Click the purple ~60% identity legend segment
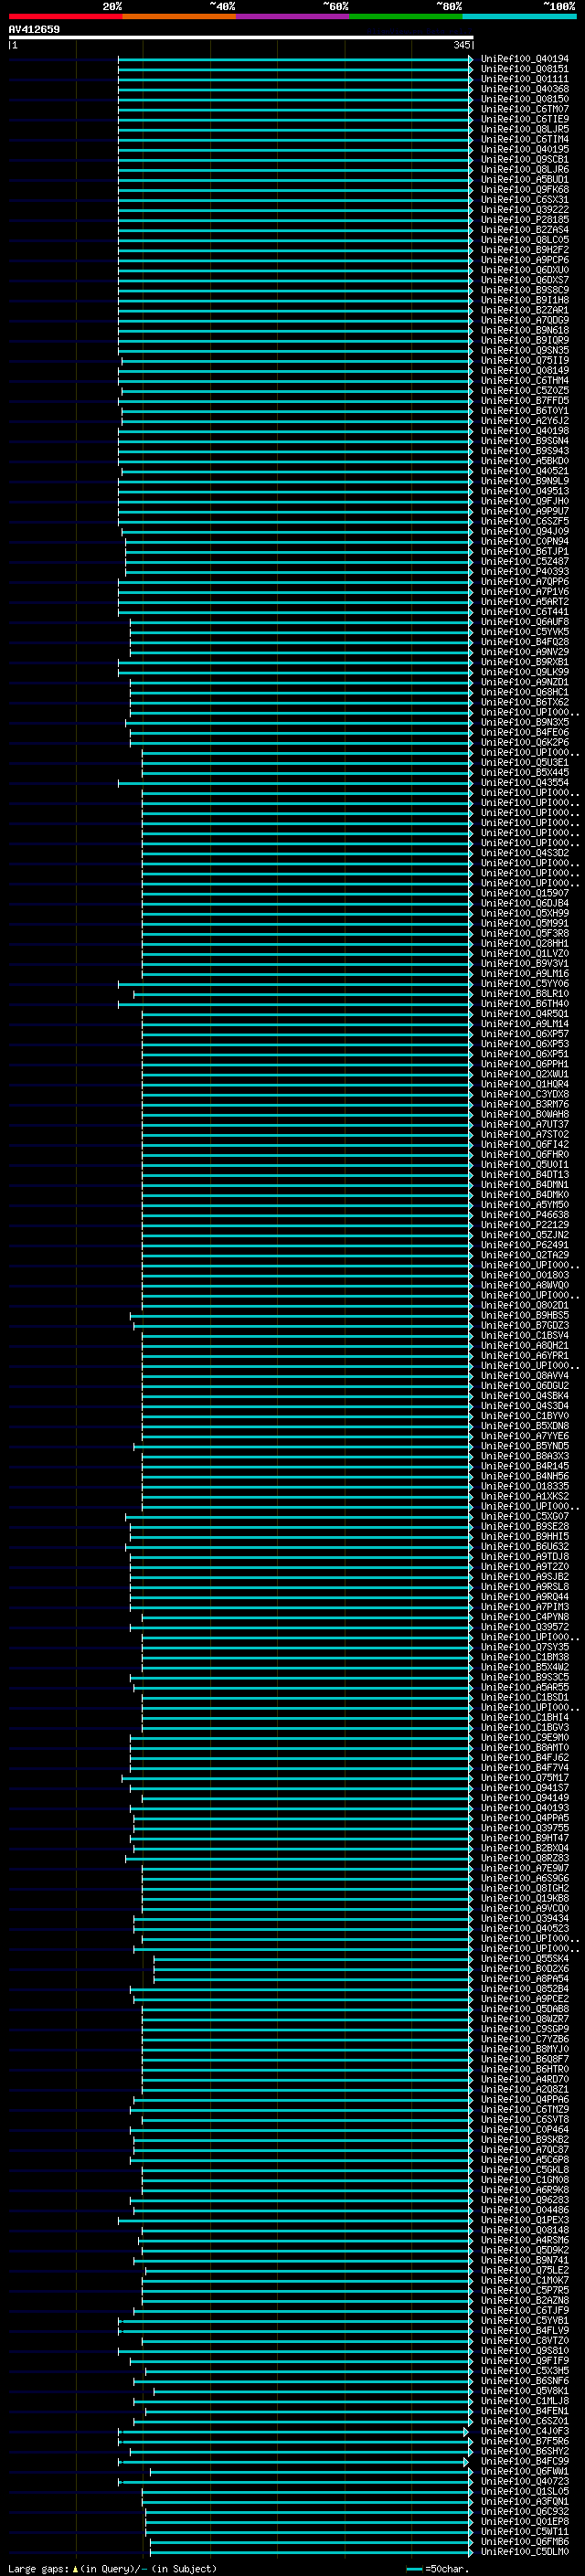Viewport: 585px width, 2576px height. [x=292, y=16]
